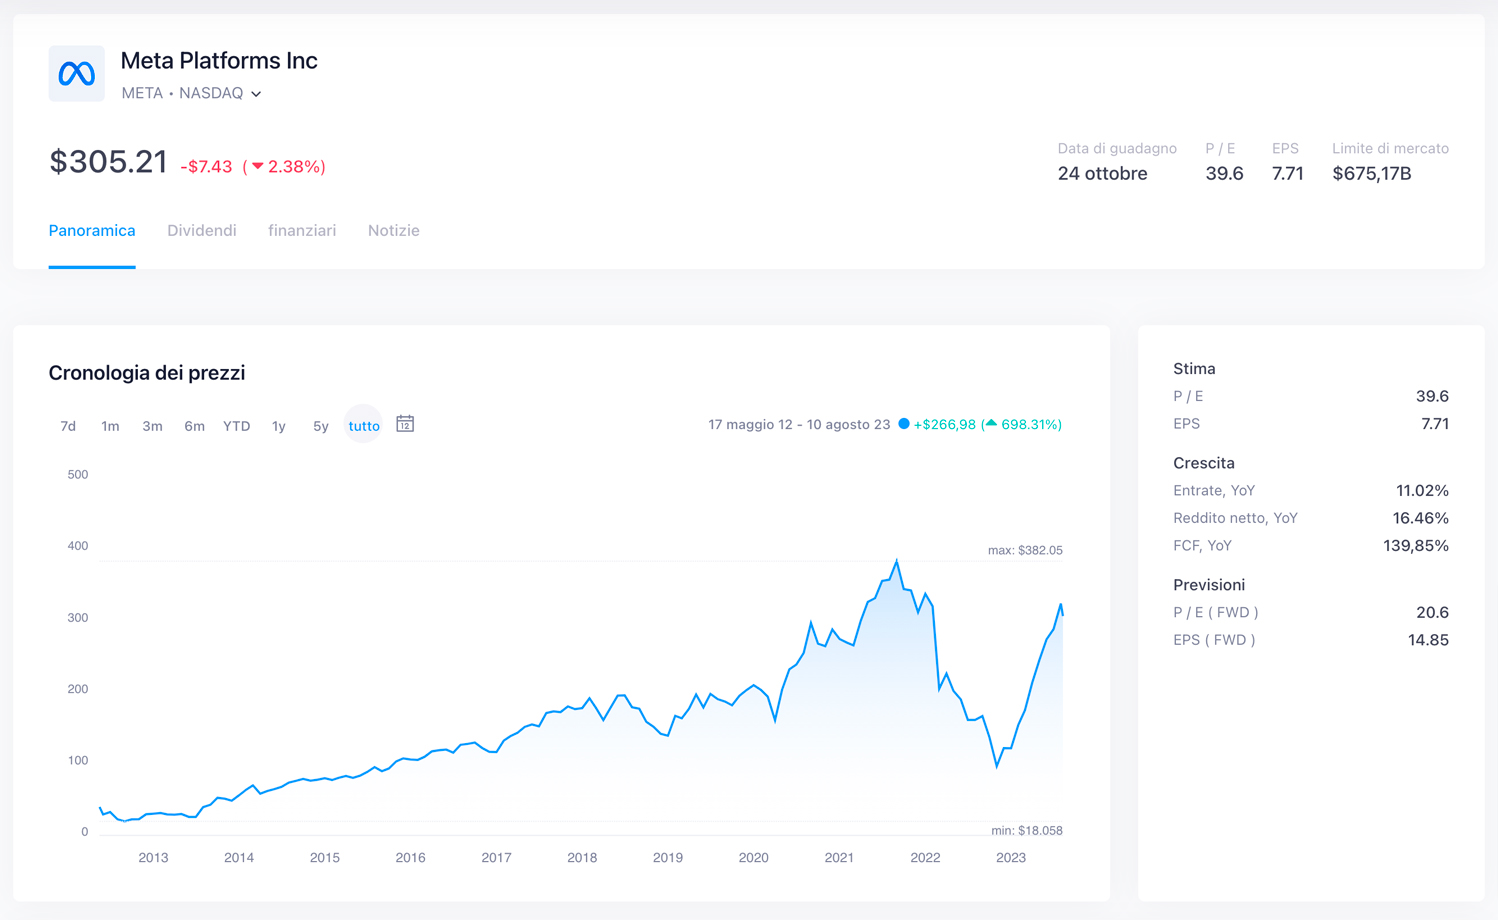Click the green up-triangle gain indicator
The image size is (1498, 920).
[x=991, y=424]
